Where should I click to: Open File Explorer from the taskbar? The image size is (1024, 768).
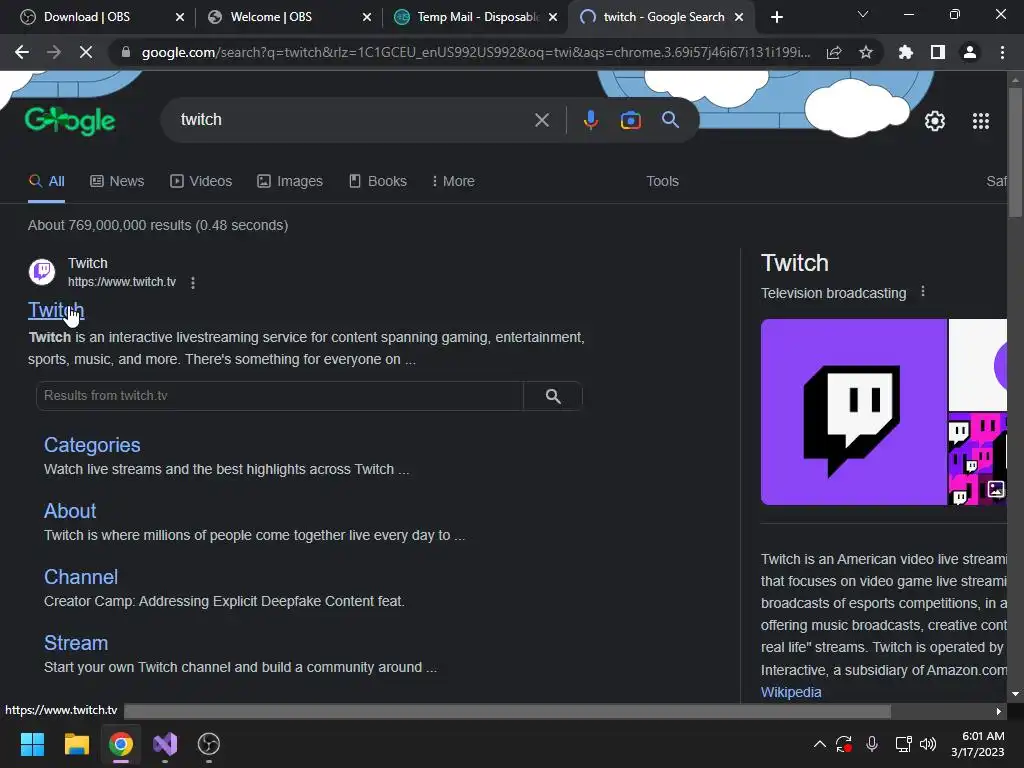[x=76, y=744]
